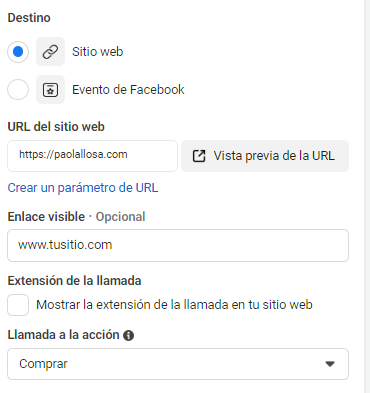Click the Mostrar la extensión de la llamada label text

coord(174,305)
